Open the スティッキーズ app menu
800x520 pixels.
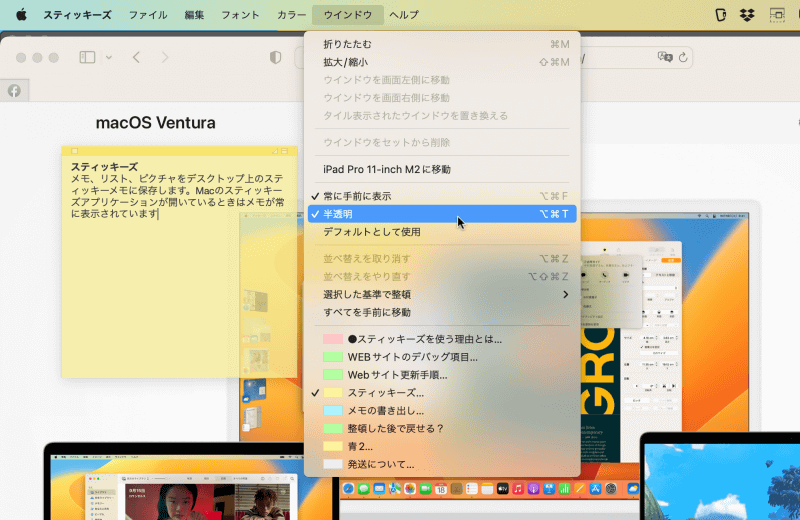pyautogui.click(x=77, y=15)
